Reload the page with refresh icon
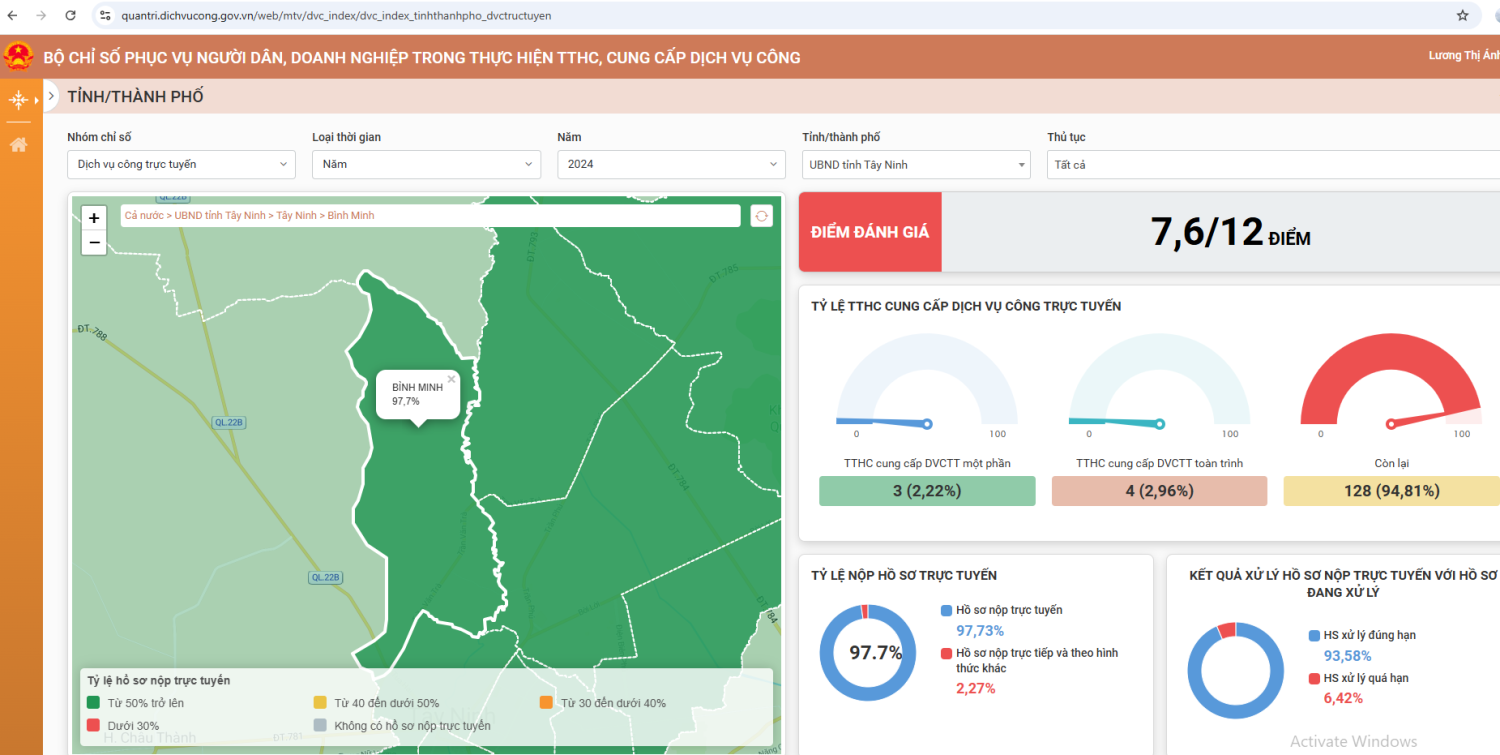1500x755 pixels. (x=70, y=16)
